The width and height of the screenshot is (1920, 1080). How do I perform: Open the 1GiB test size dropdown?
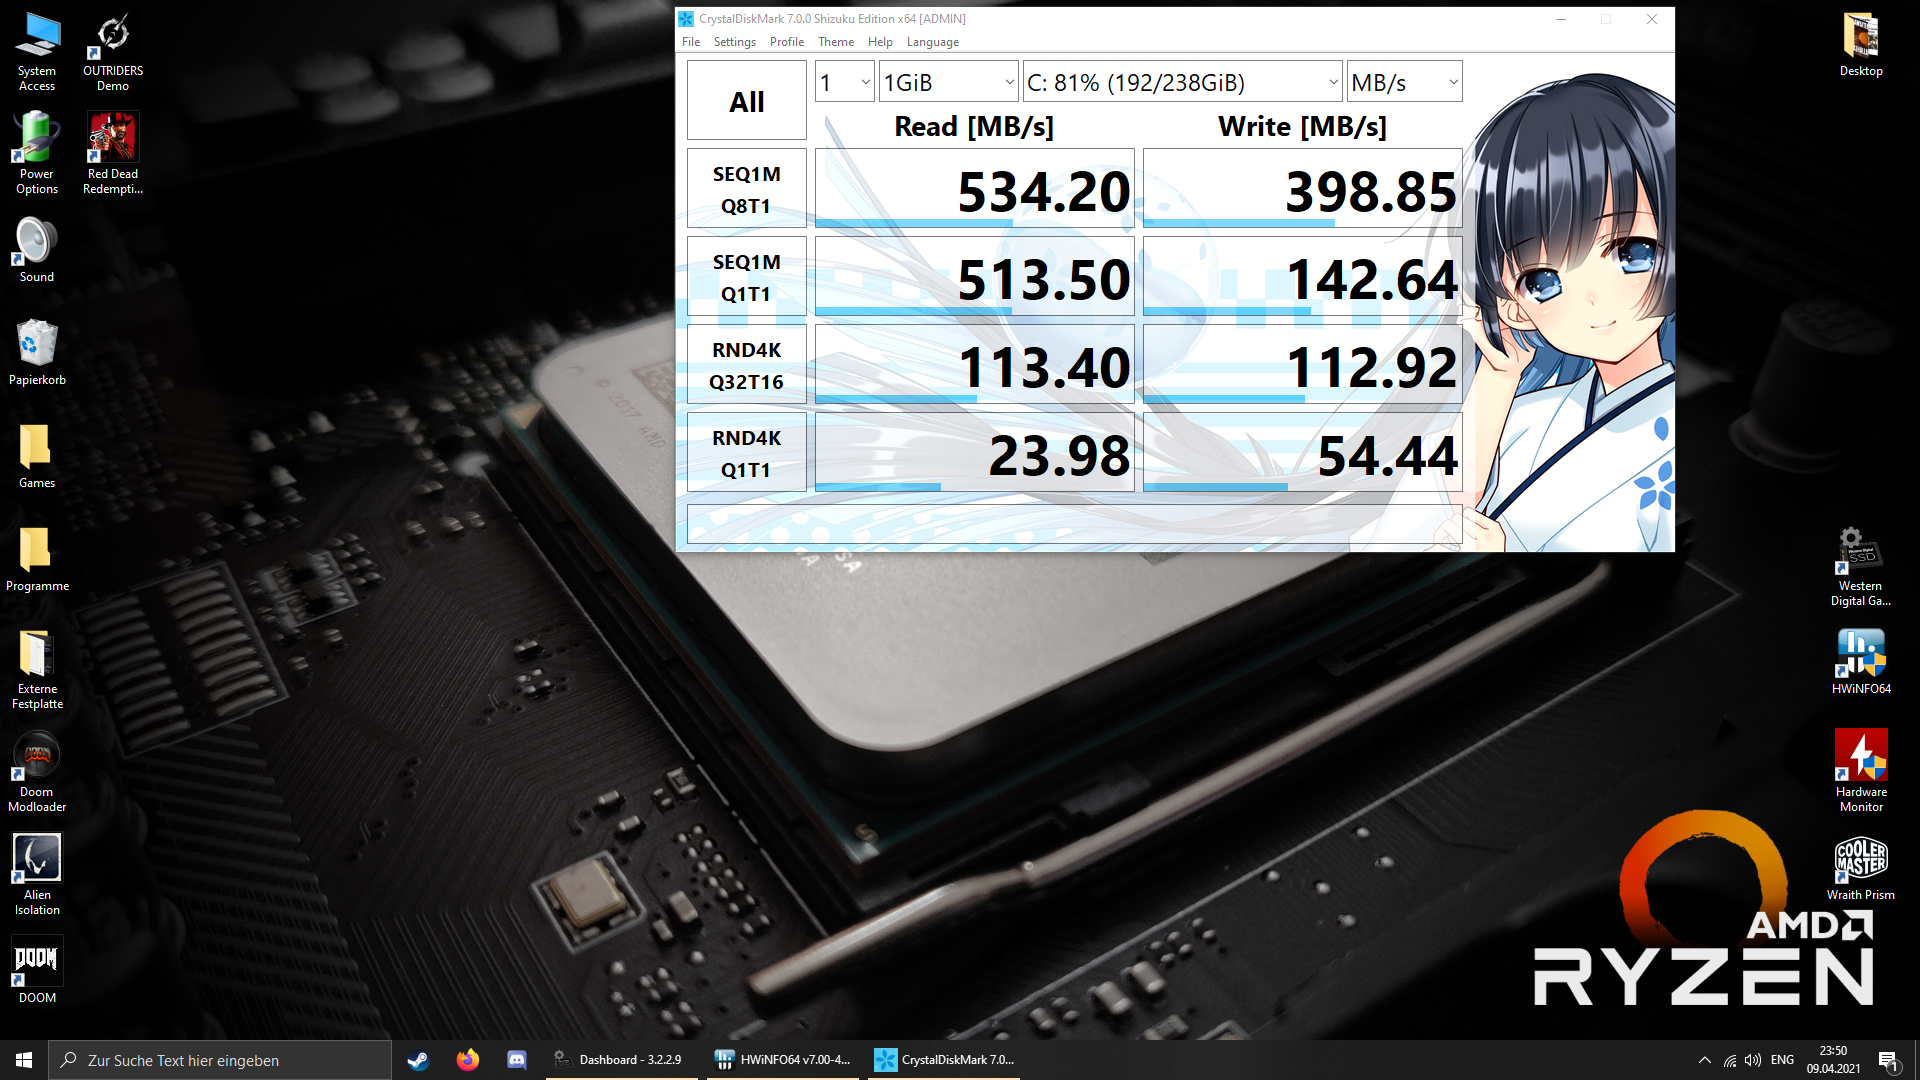(948, 82)
